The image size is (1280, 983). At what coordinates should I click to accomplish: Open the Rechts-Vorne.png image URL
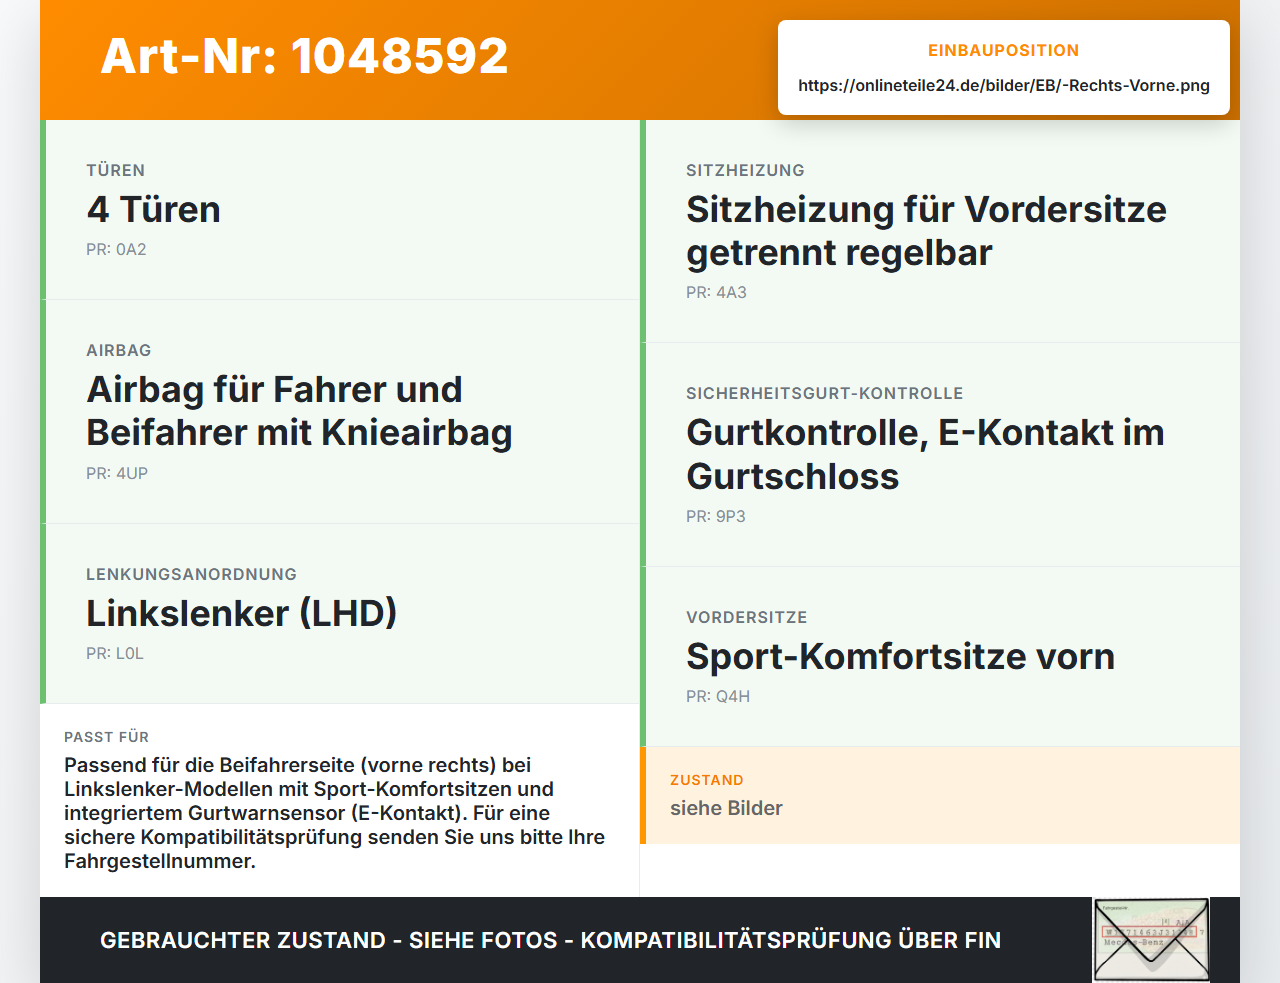(x=1004, y=85)
